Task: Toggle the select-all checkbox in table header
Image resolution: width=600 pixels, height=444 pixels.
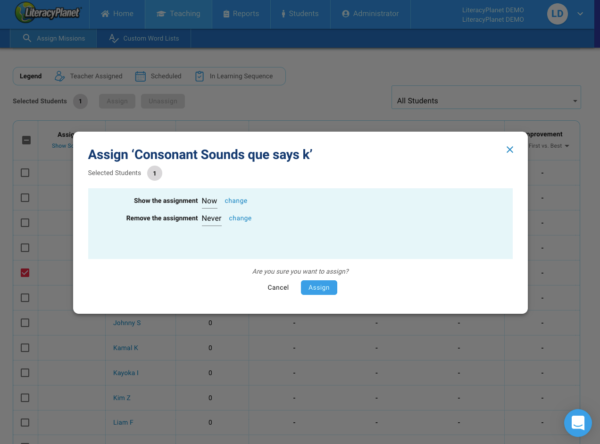Action: (25, 140)
